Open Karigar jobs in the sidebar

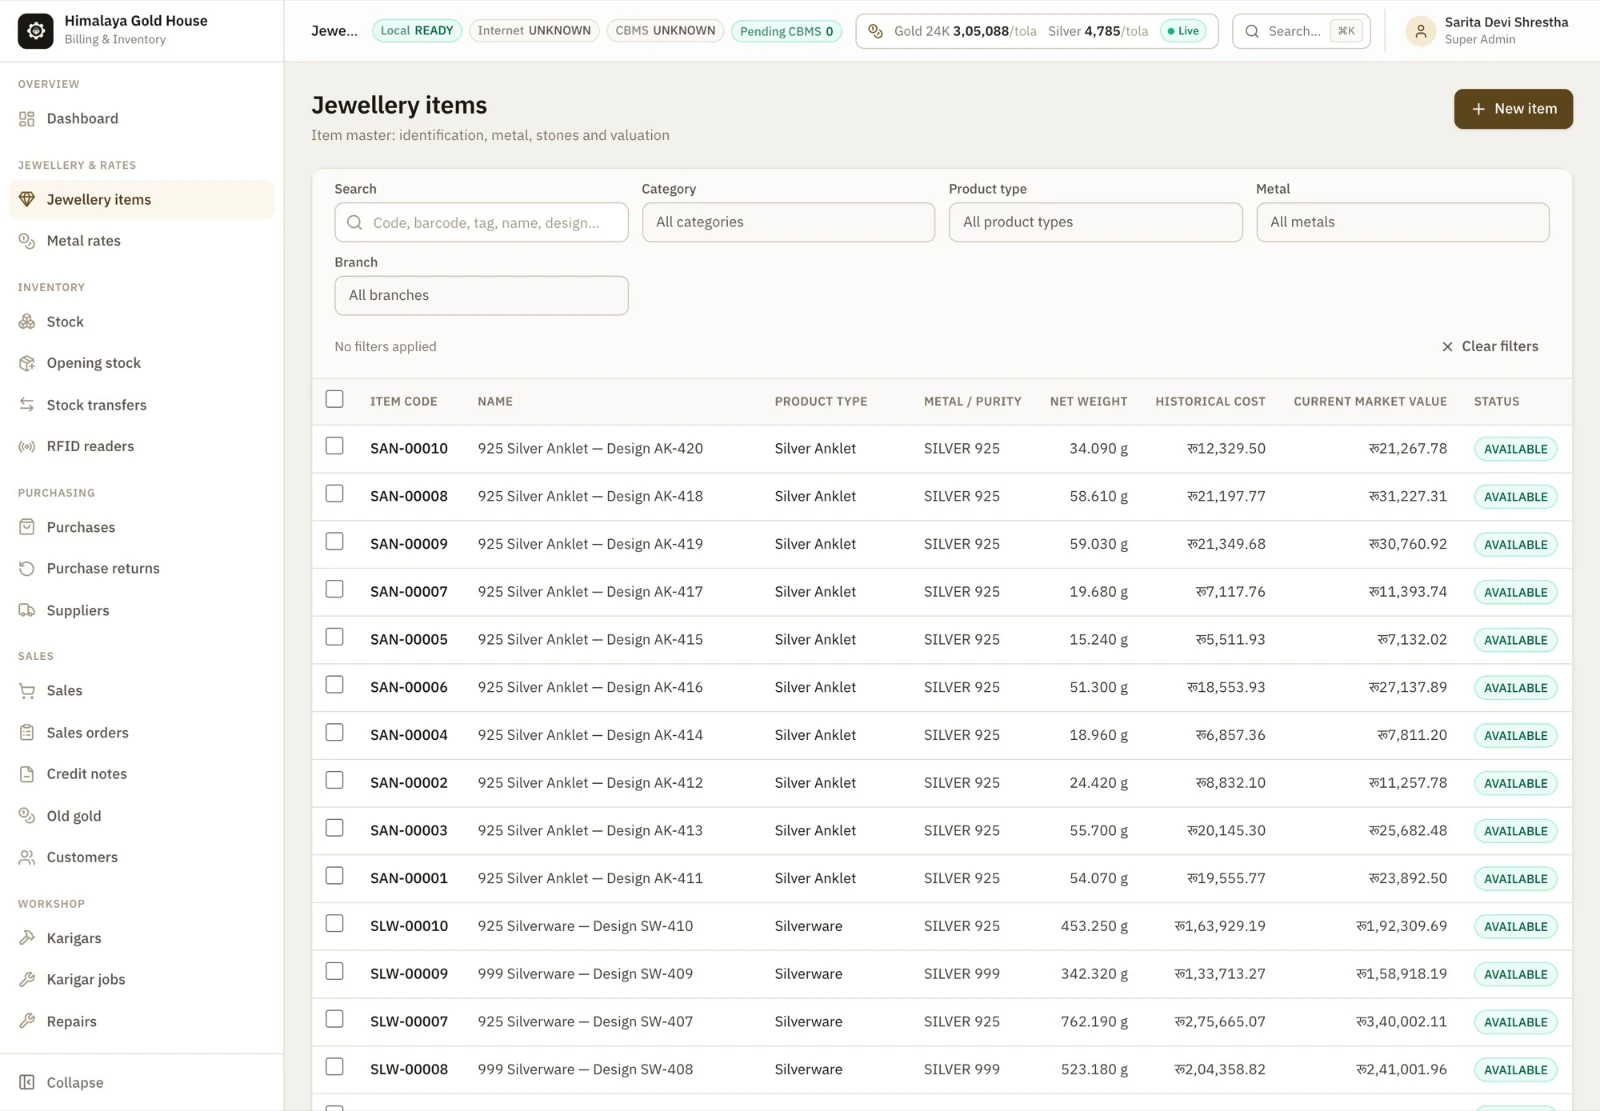point(141,979)
